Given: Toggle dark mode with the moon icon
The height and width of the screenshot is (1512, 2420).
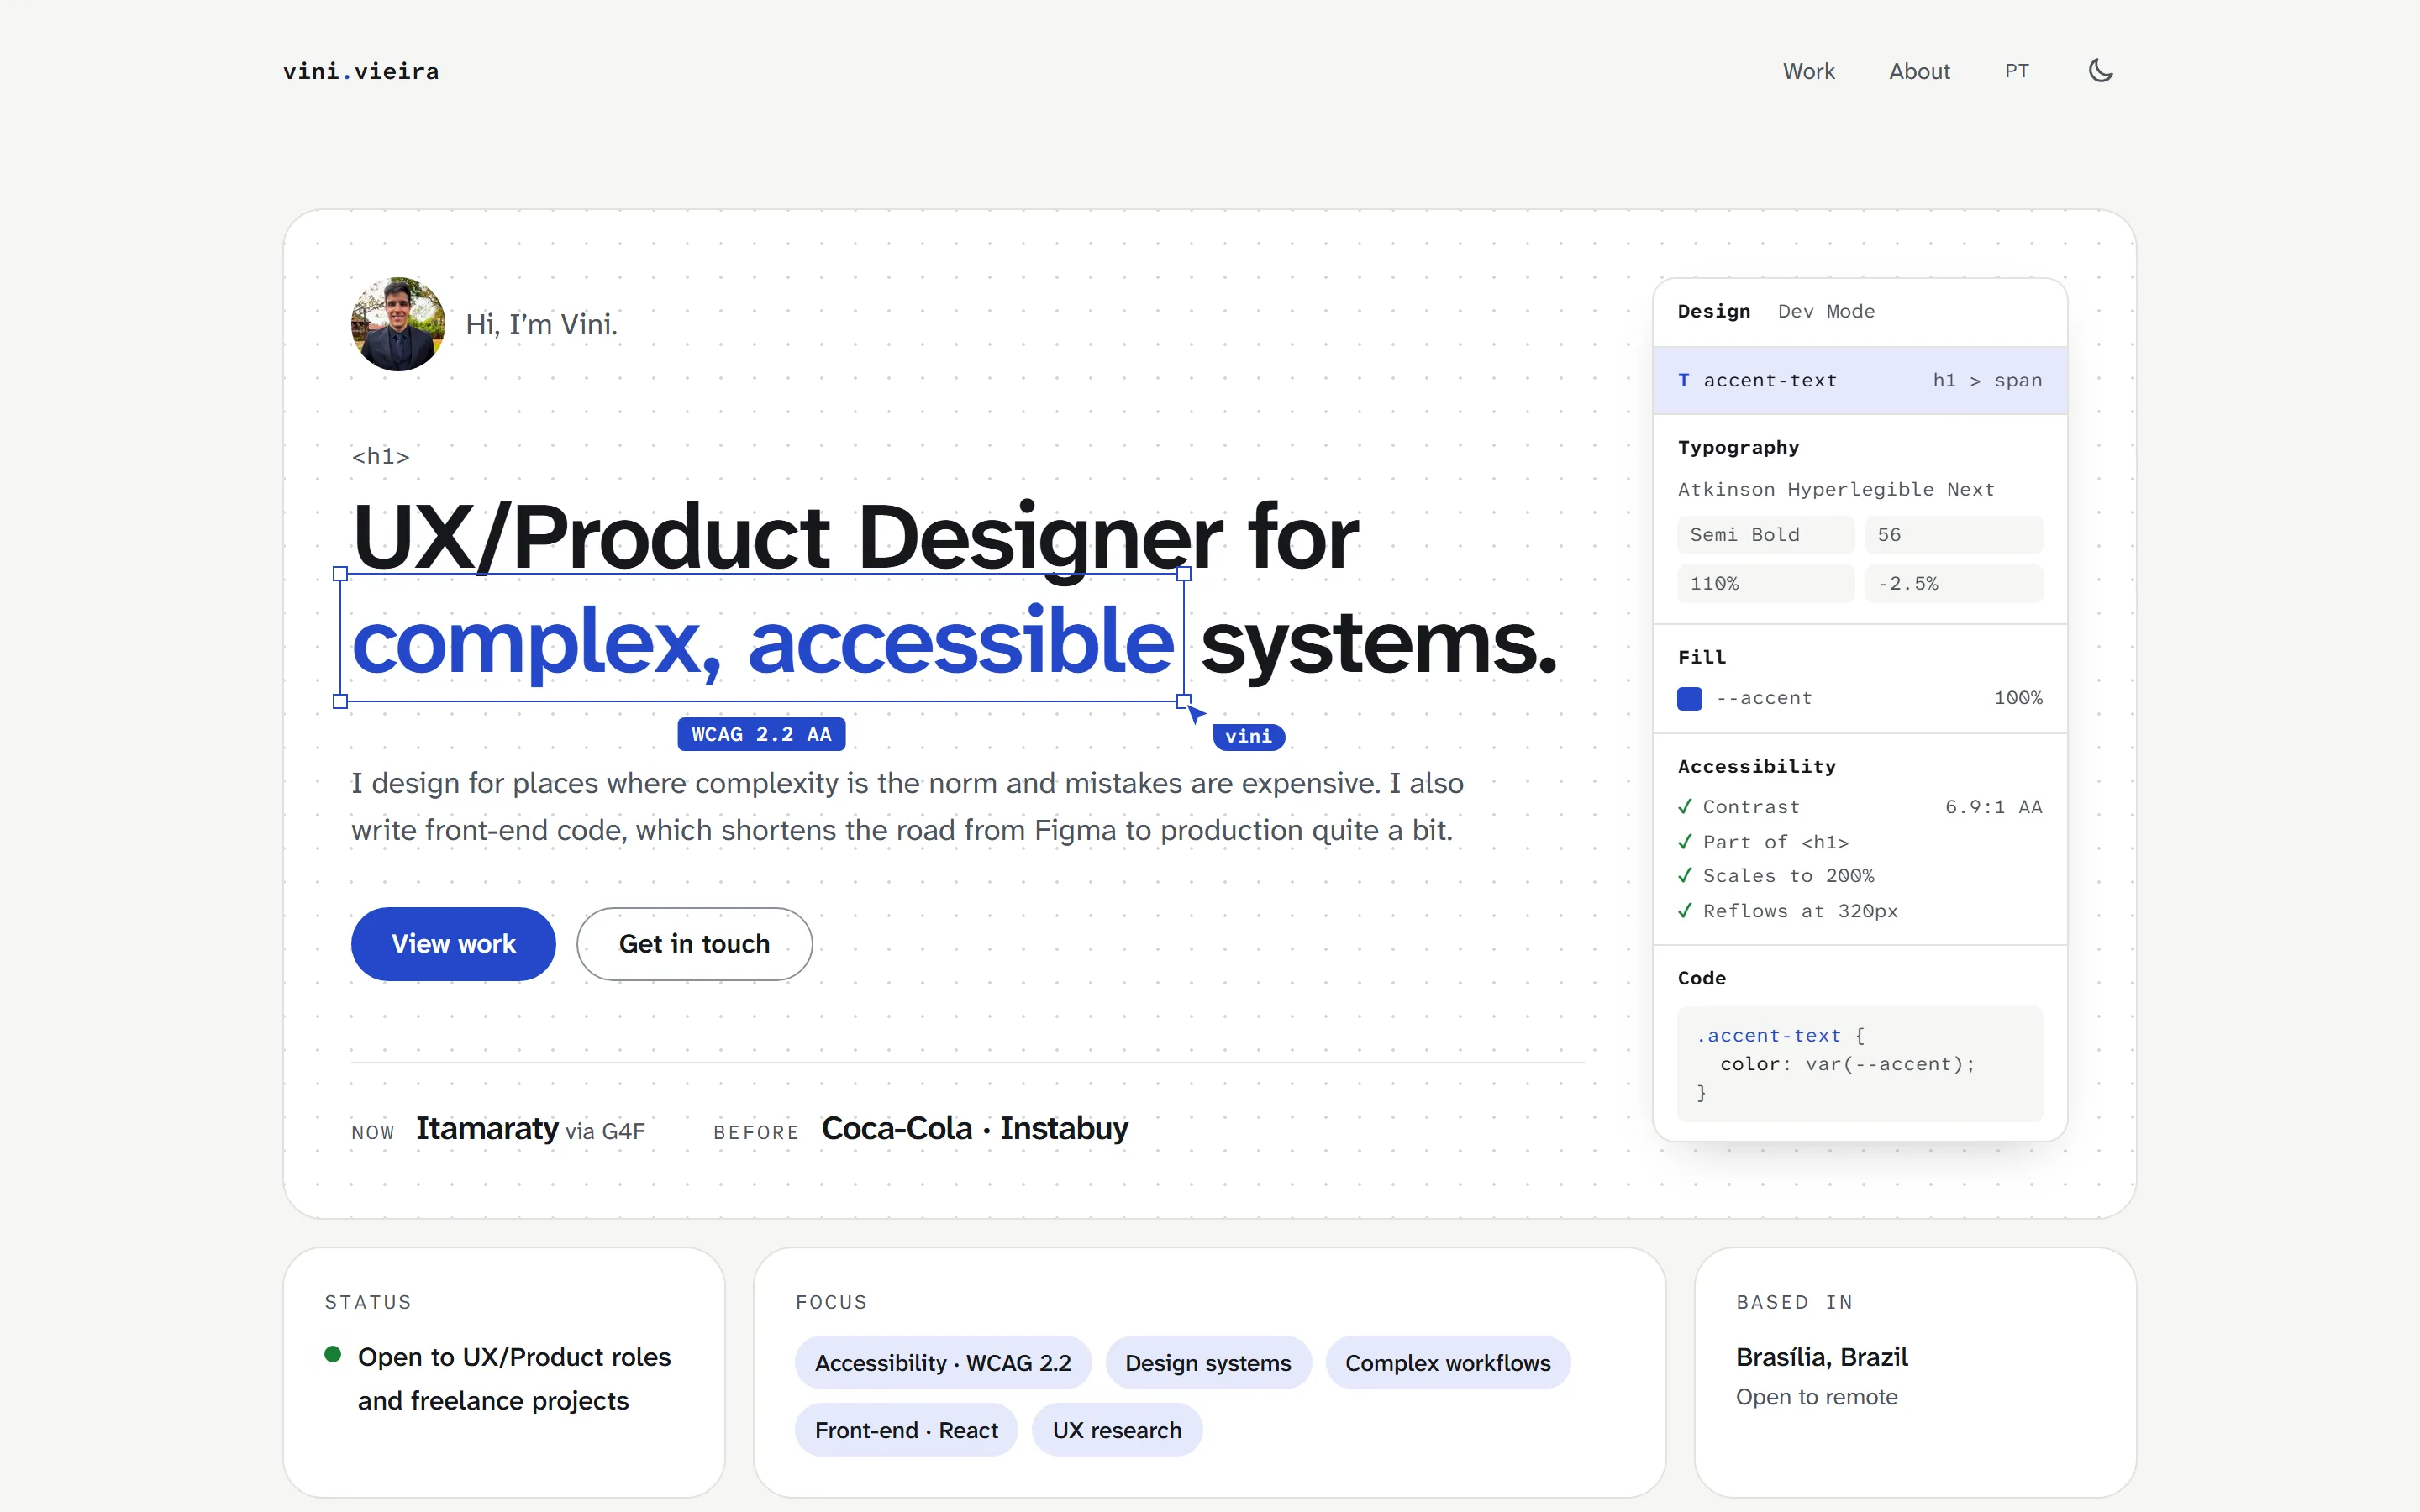Looking at the screenshot, I should coord(2100,71).
